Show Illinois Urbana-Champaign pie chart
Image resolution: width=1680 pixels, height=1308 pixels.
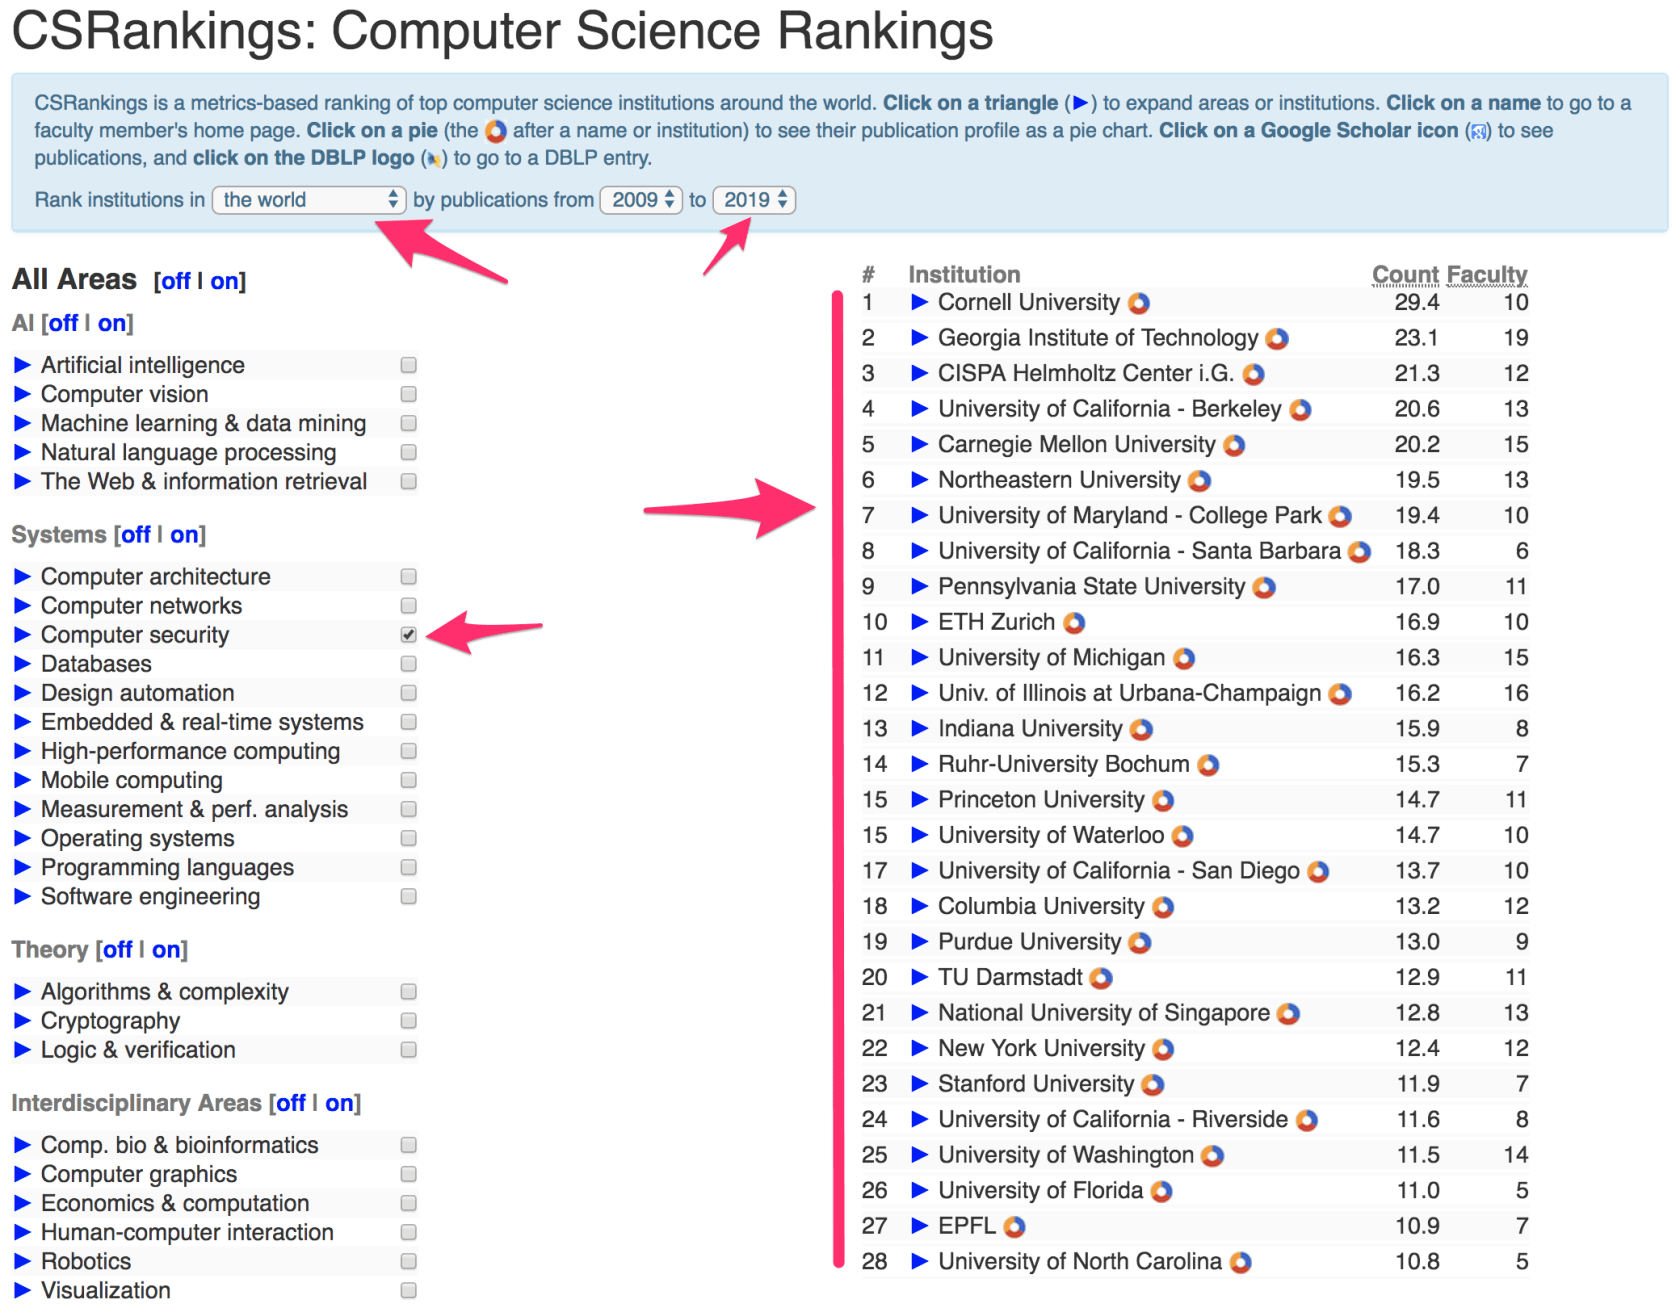(x=1340, y=694)
